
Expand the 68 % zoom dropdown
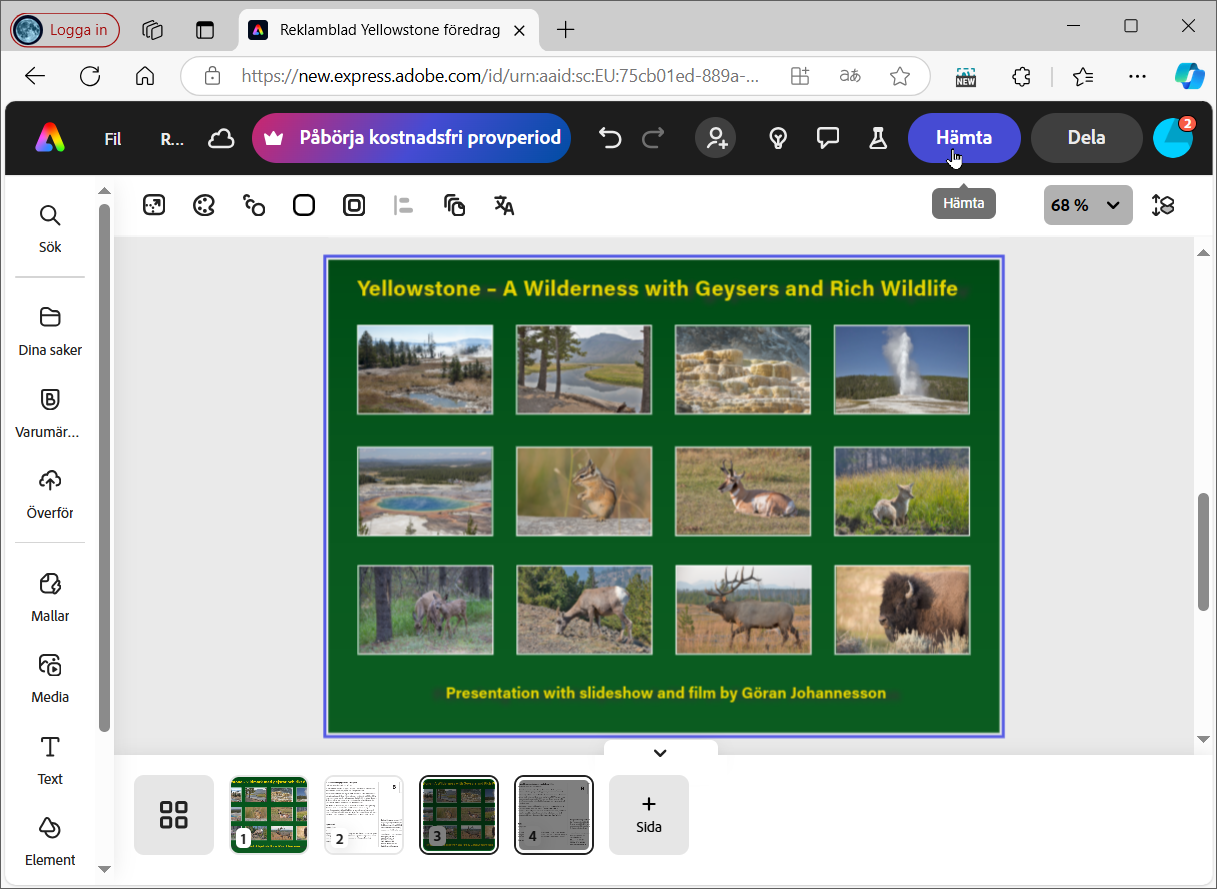1088,205
